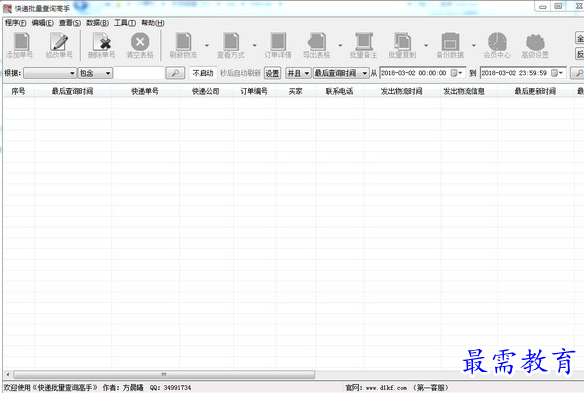Click the 修改单号 pencil edit icon

(59, 42)
